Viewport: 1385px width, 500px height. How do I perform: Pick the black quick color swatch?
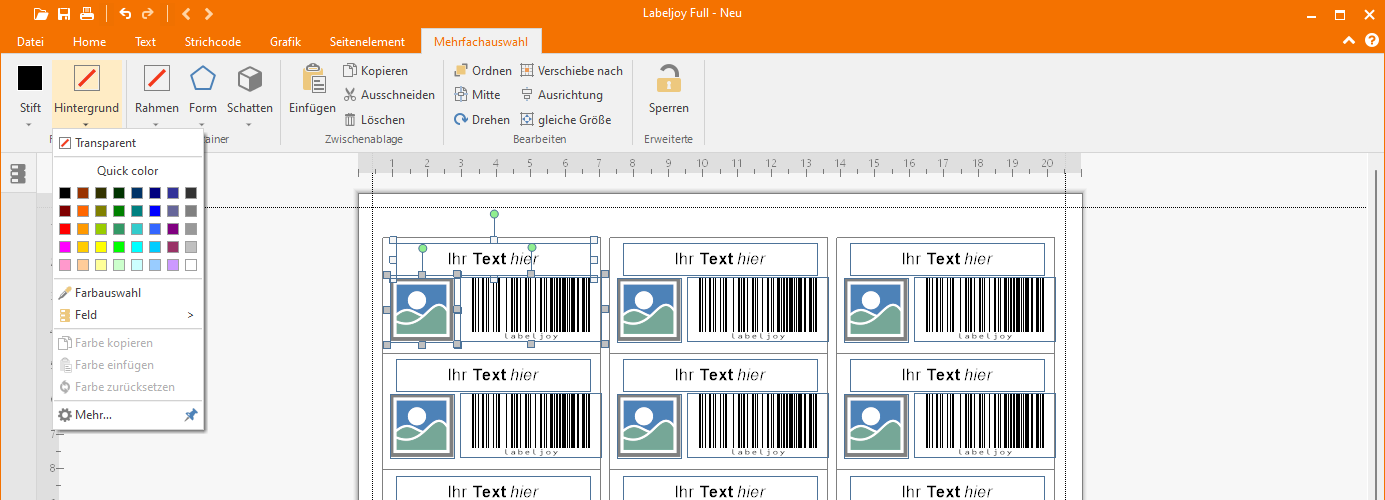pyautogui.click(x=65, y=193)
